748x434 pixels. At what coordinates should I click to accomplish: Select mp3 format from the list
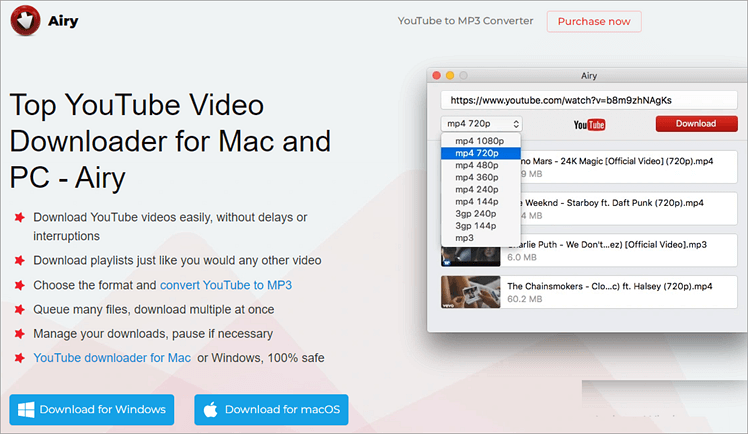coord(465,238)
